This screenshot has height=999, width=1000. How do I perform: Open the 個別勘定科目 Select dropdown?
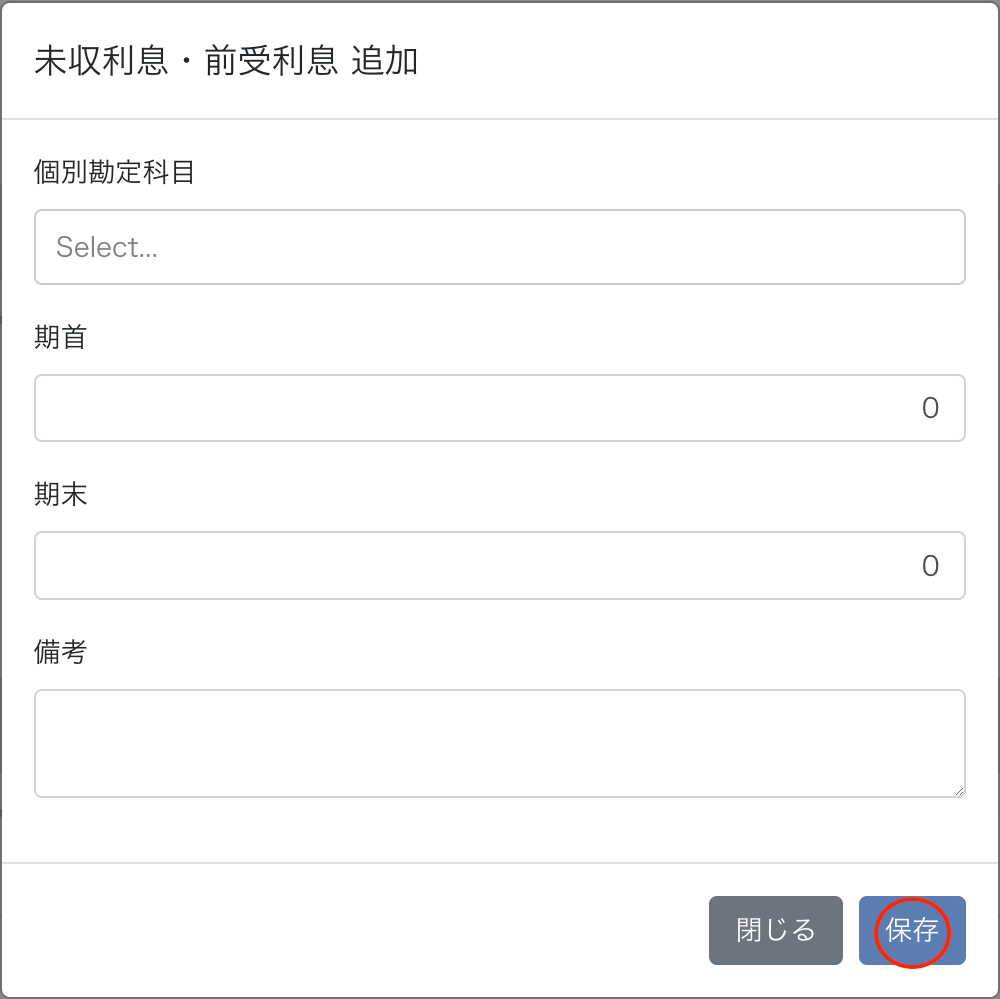pyautogui.click(x=499, y=247)
